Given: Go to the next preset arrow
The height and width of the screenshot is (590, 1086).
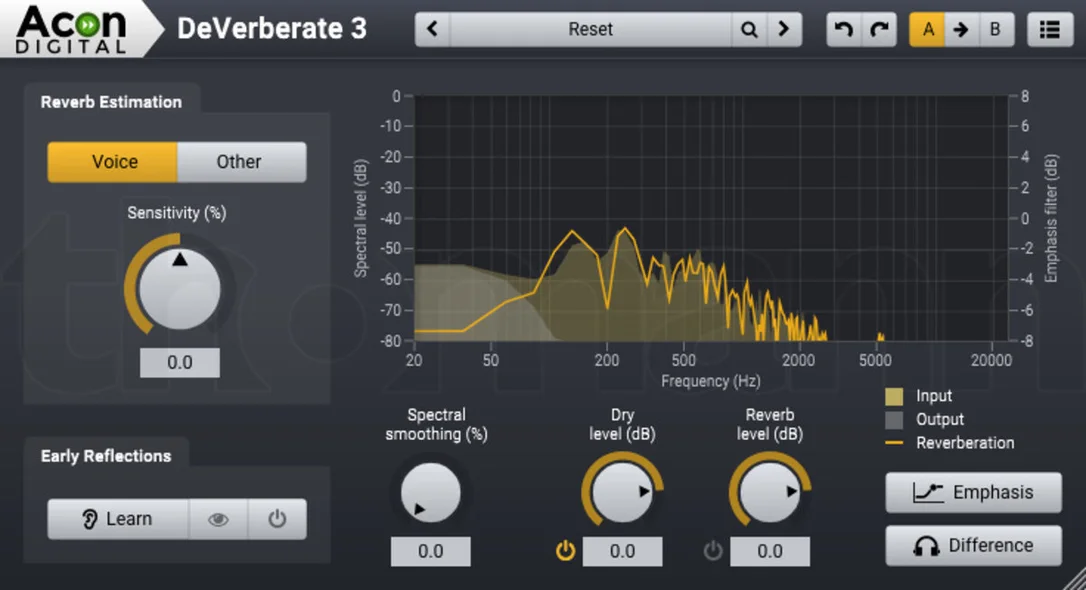Looking at the screenshot, I should click(784, 29).
